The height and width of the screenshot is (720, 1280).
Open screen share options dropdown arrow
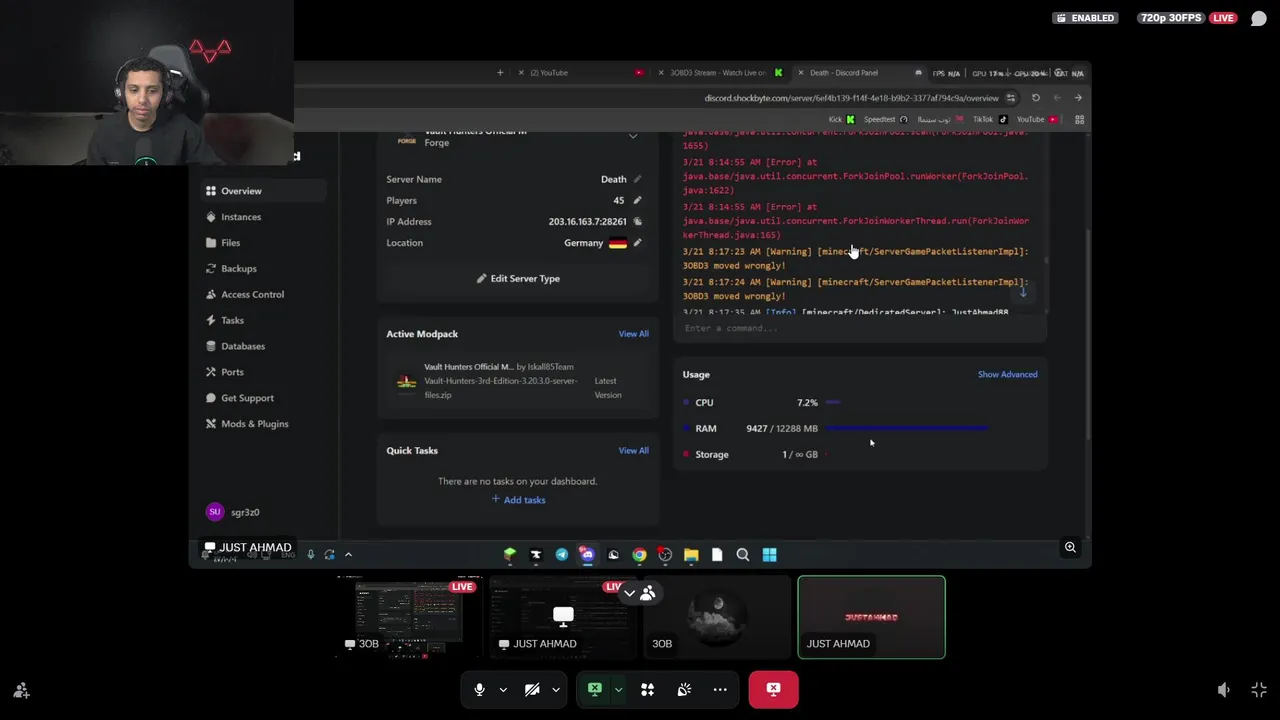tap(618, 690)
